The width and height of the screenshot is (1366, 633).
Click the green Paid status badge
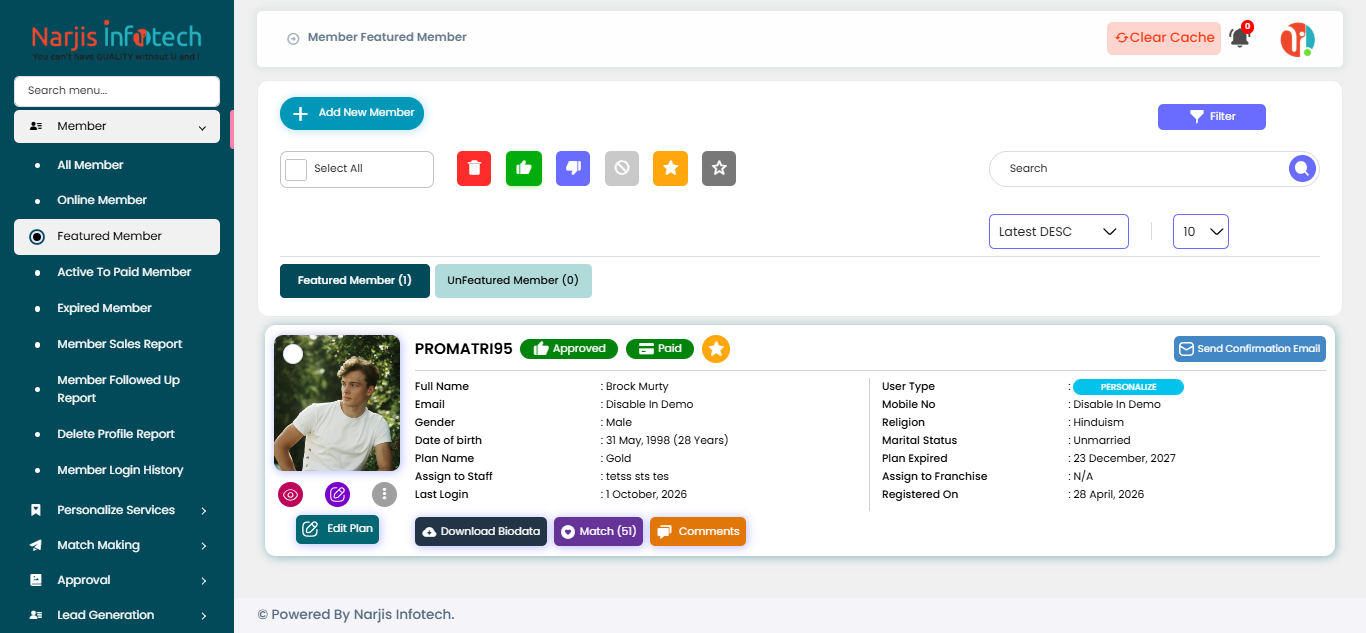coord(660,349)
